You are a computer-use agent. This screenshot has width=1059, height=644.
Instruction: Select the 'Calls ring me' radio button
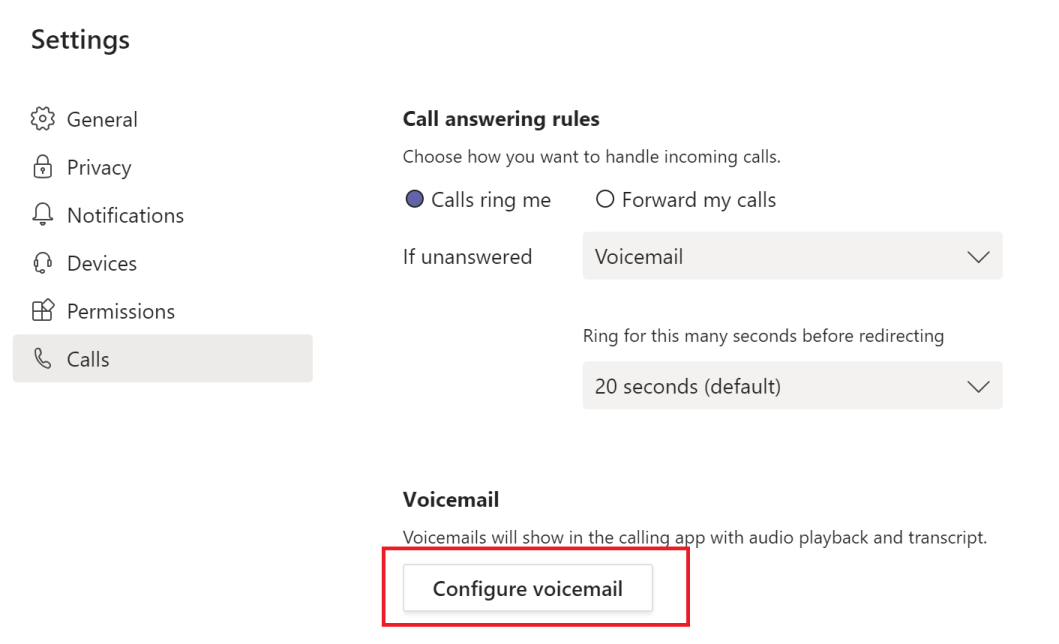[x=415, y=200]
